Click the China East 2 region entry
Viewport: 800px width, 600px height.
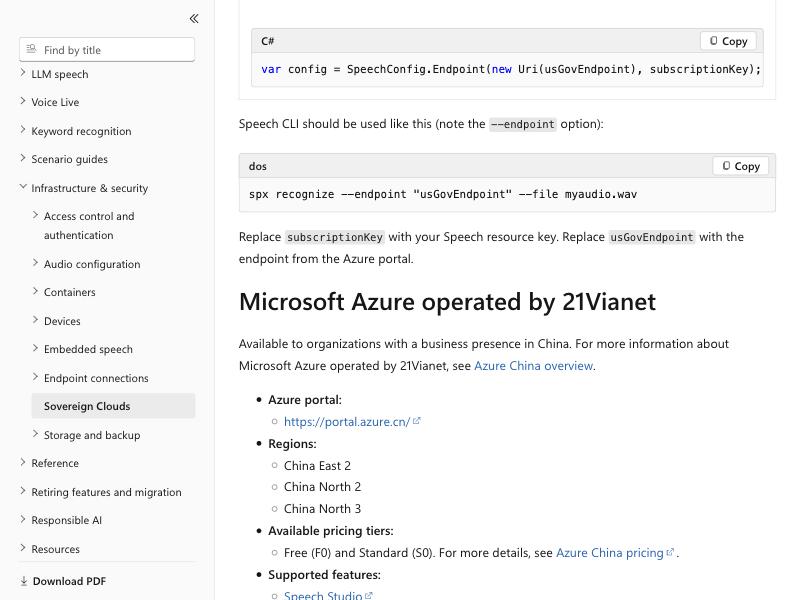317,466
